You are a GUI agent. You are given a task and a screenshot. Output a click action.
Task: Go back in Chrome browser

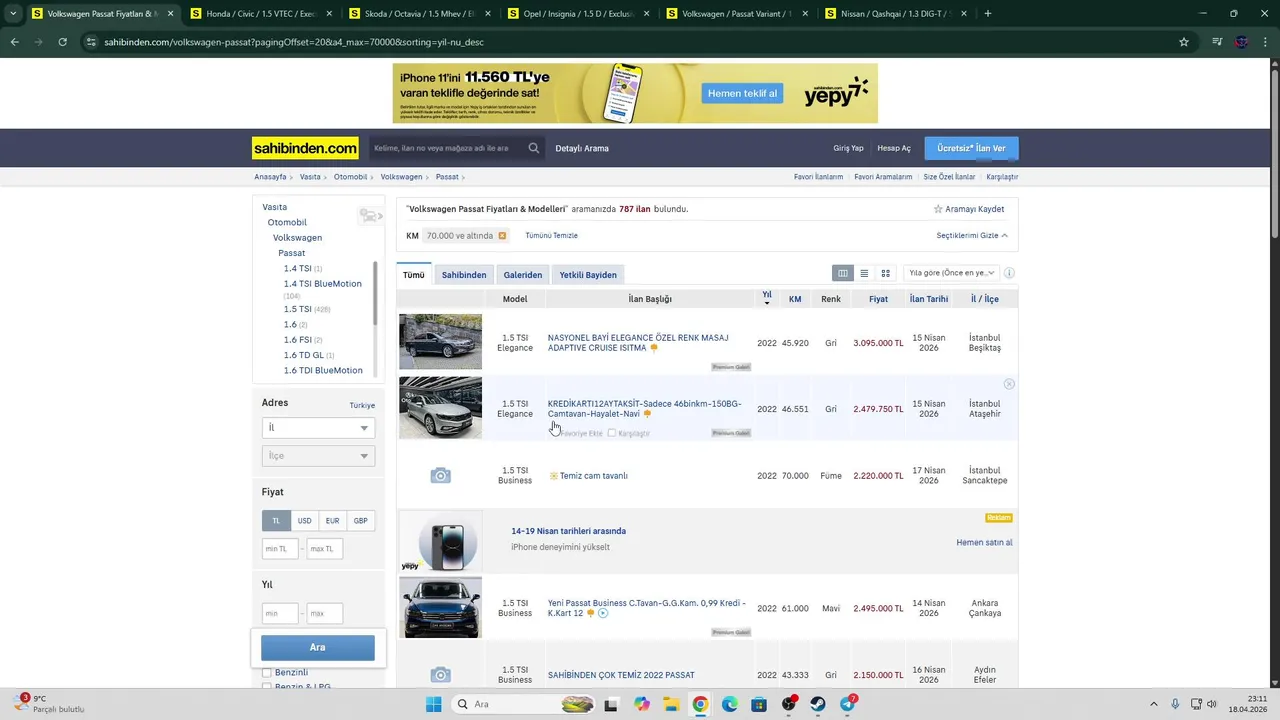tap(14, 42)
